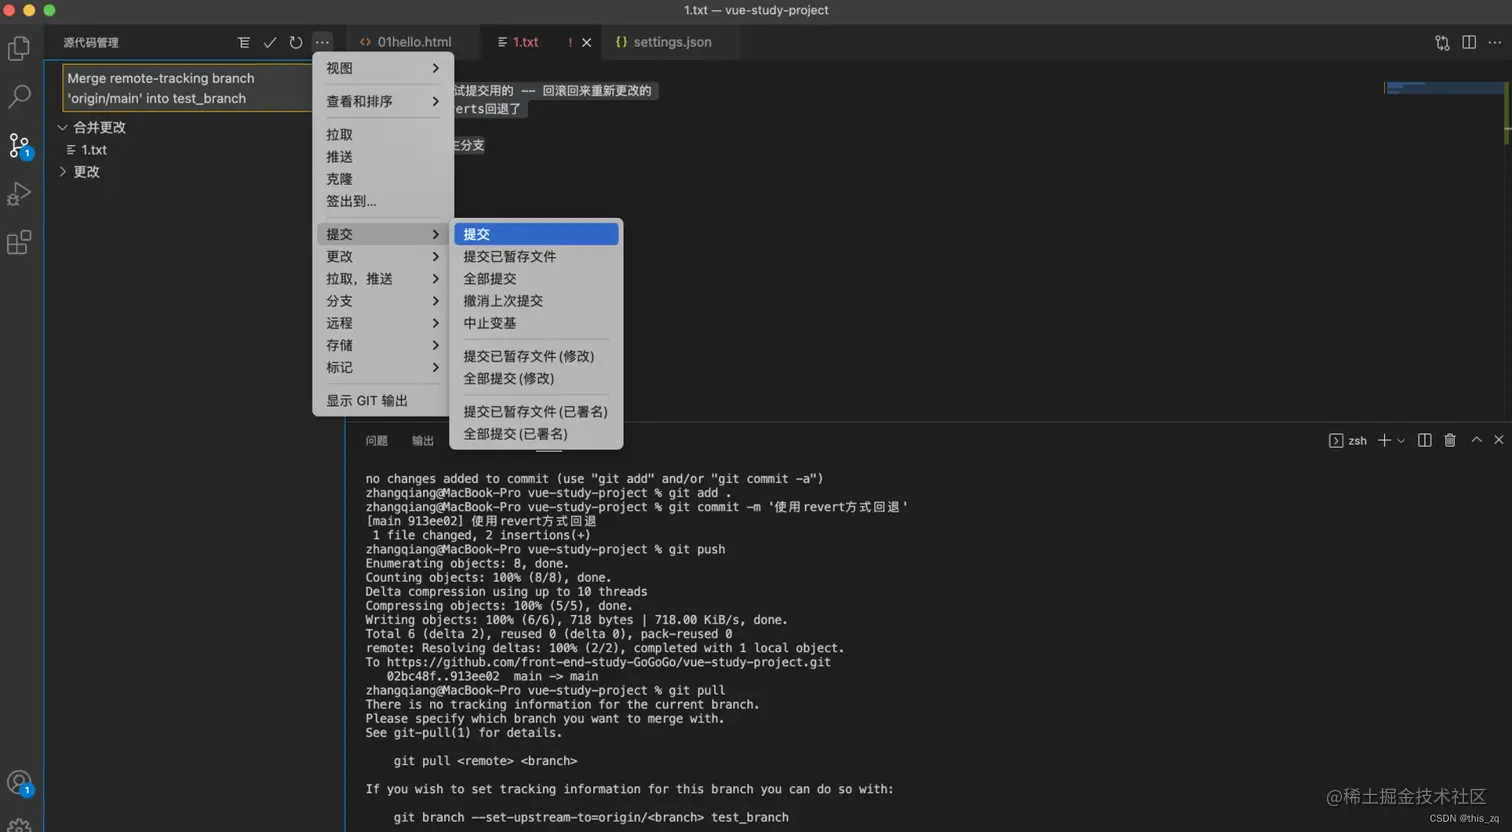Choose 签出到... from the menu

click(383, 201)
